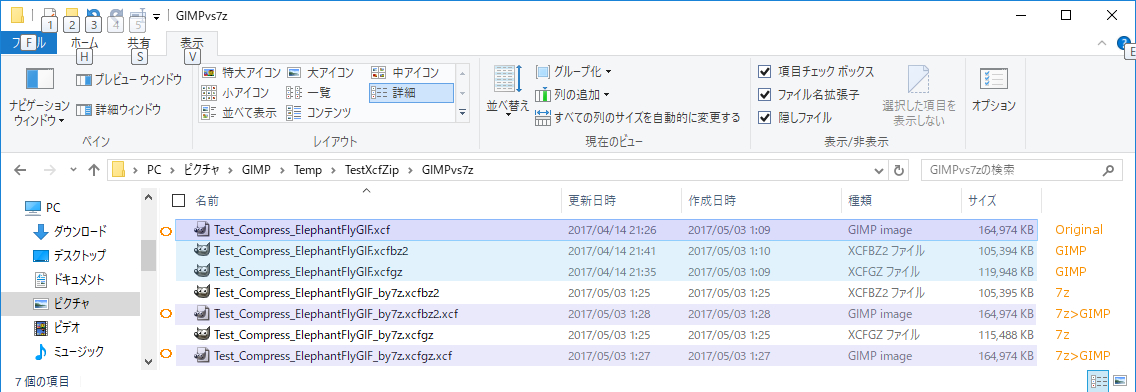Open Documents (ドキュメント) in navigation pane

pos(70,280)
